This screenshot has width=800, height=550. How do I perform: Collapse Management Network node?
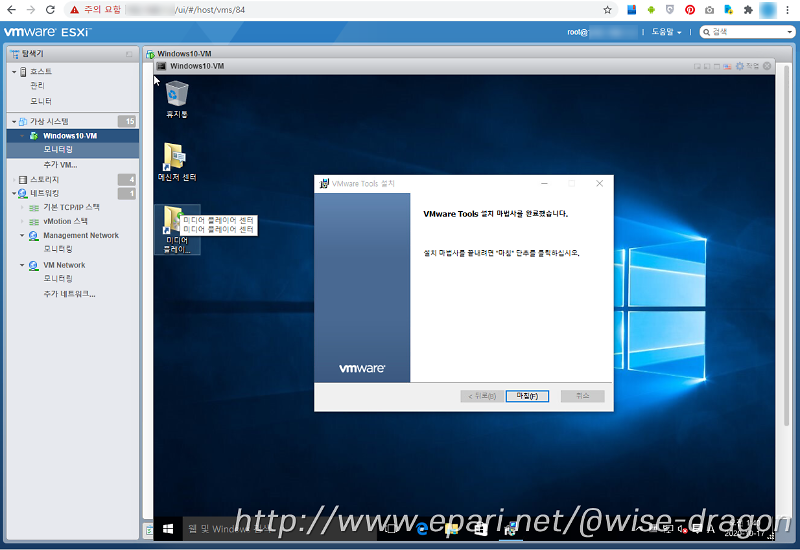pyautogui.click(x=22, y=236)
